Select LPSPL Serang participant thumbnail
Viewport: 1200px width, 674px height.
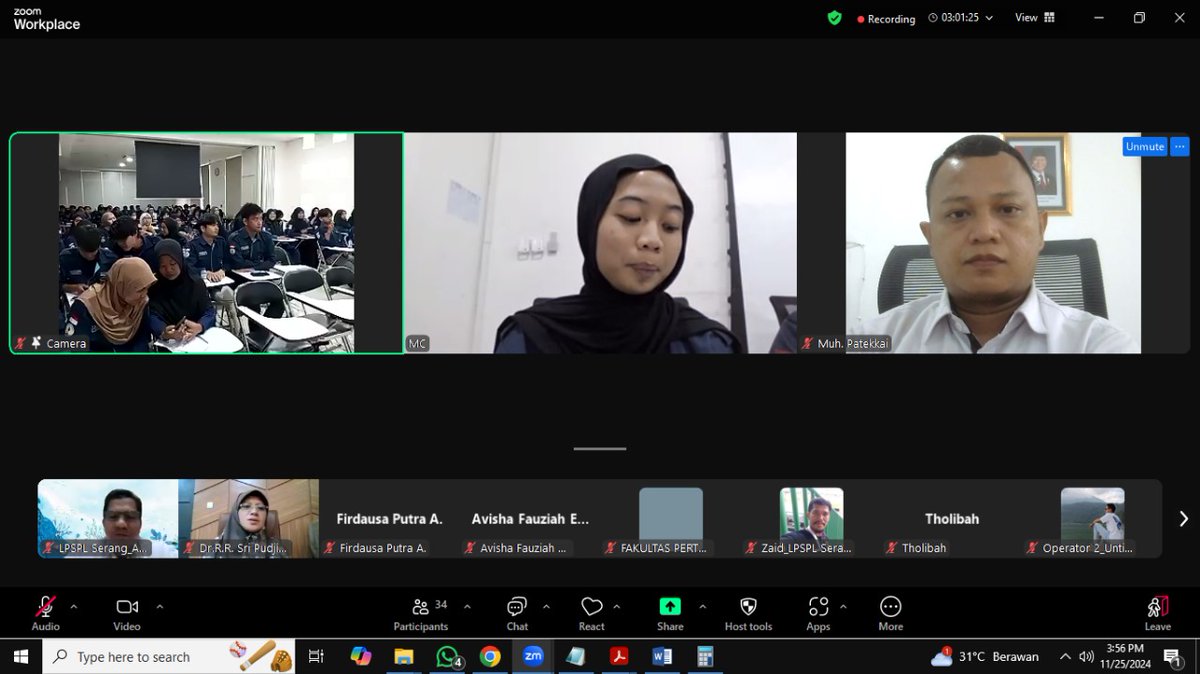108,518
